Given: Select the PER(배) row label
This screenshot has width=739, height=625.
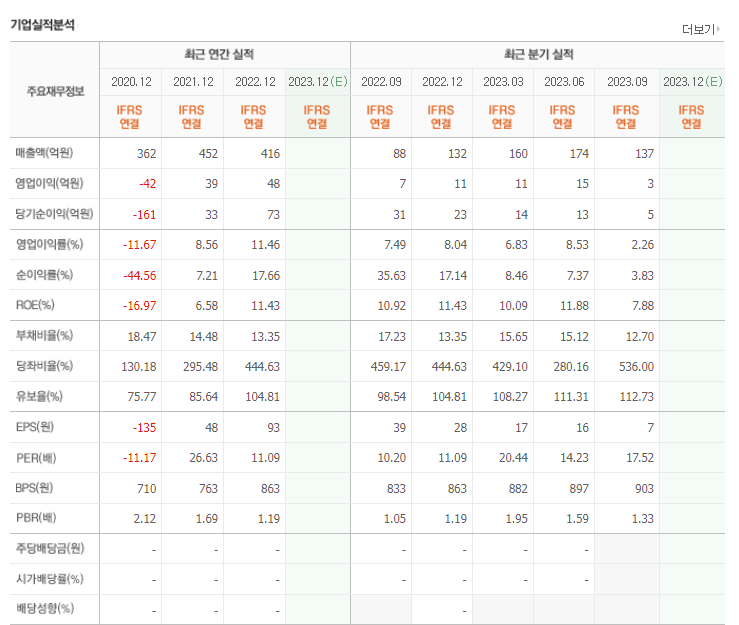Looking at the screenshot, I should pyautogui.click(x=36, y=458).
